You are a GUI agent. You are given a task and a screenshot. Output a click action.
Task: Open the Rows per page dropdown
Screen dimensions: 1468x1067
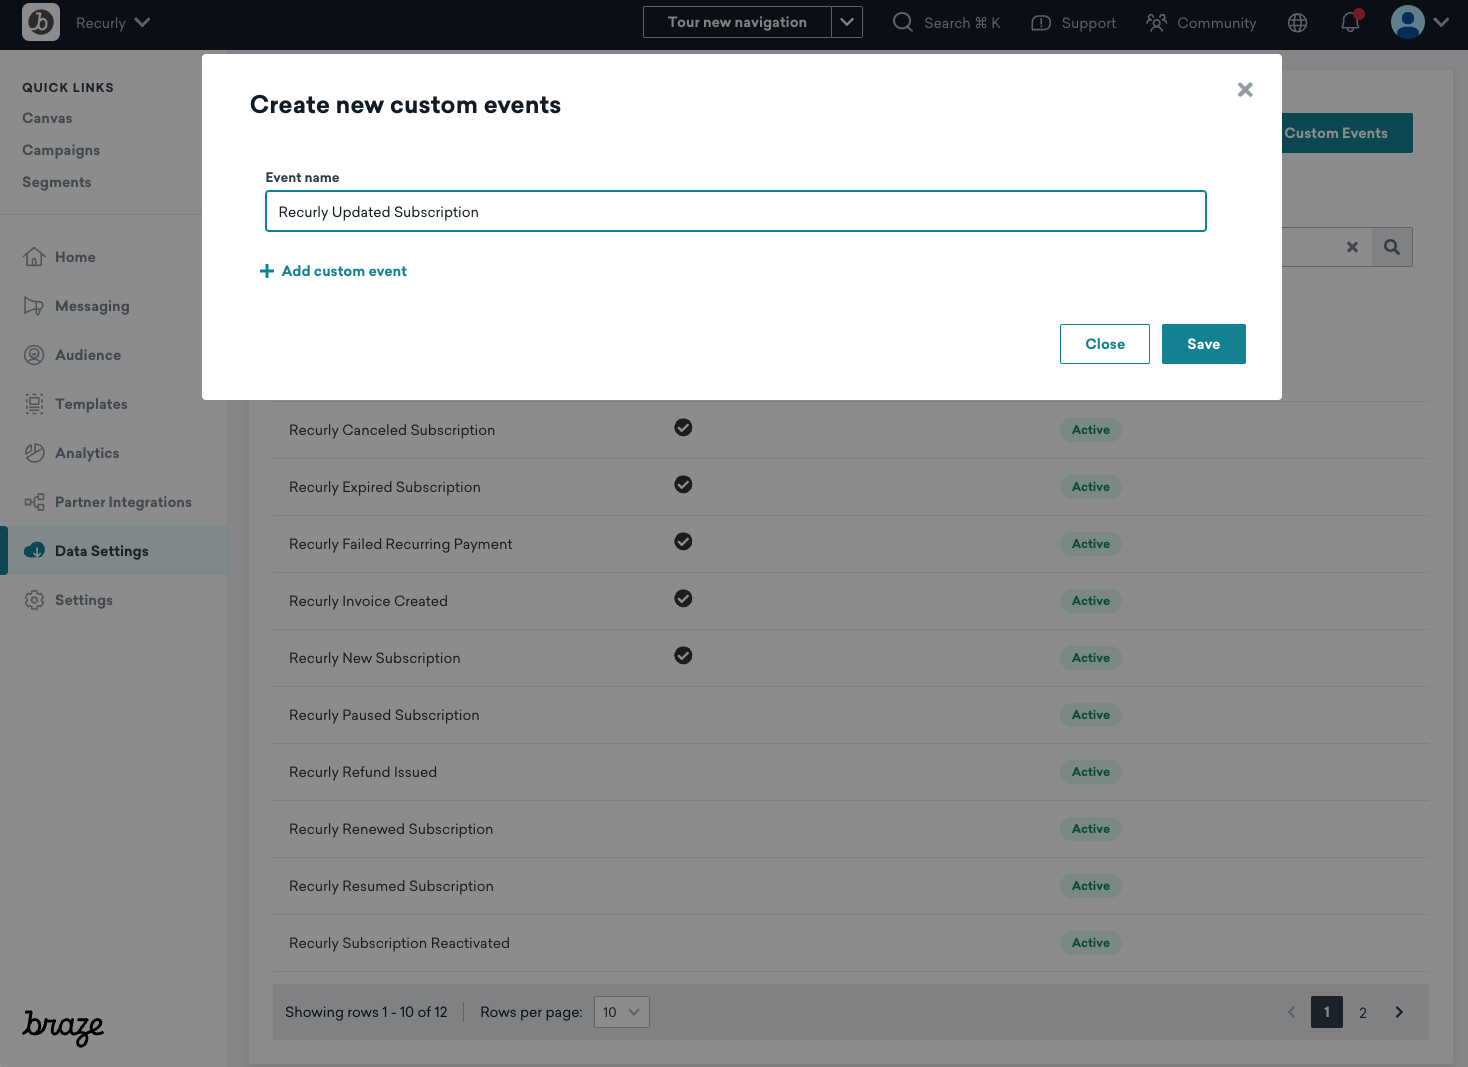click(x=622, y=1012)
